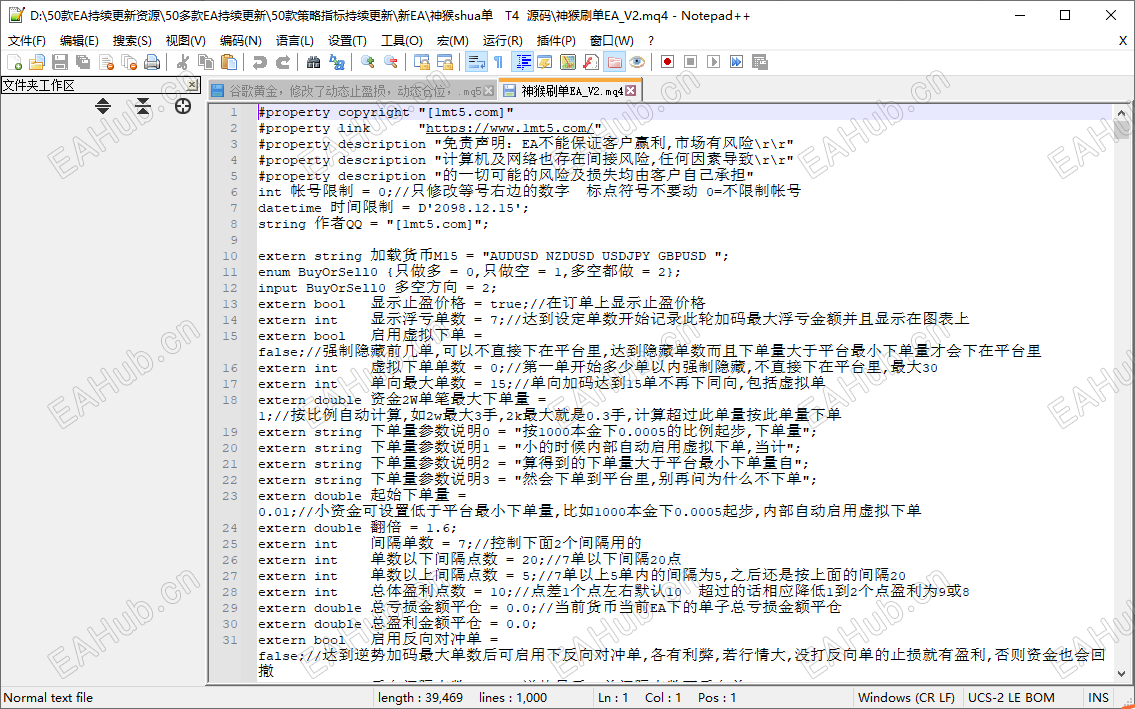Click the Save All toolbar icon
Viewport: 1135px width, 709px height.
point(83,62)
